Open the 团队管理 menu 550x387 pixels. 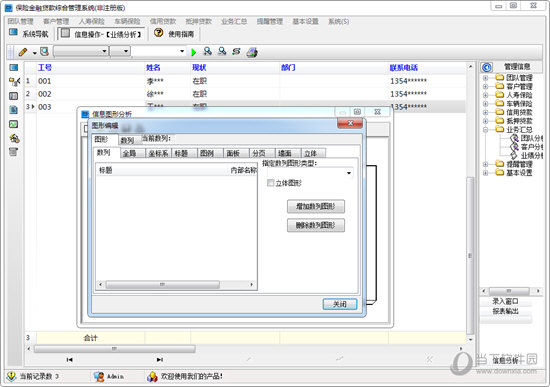click(20, 21)
